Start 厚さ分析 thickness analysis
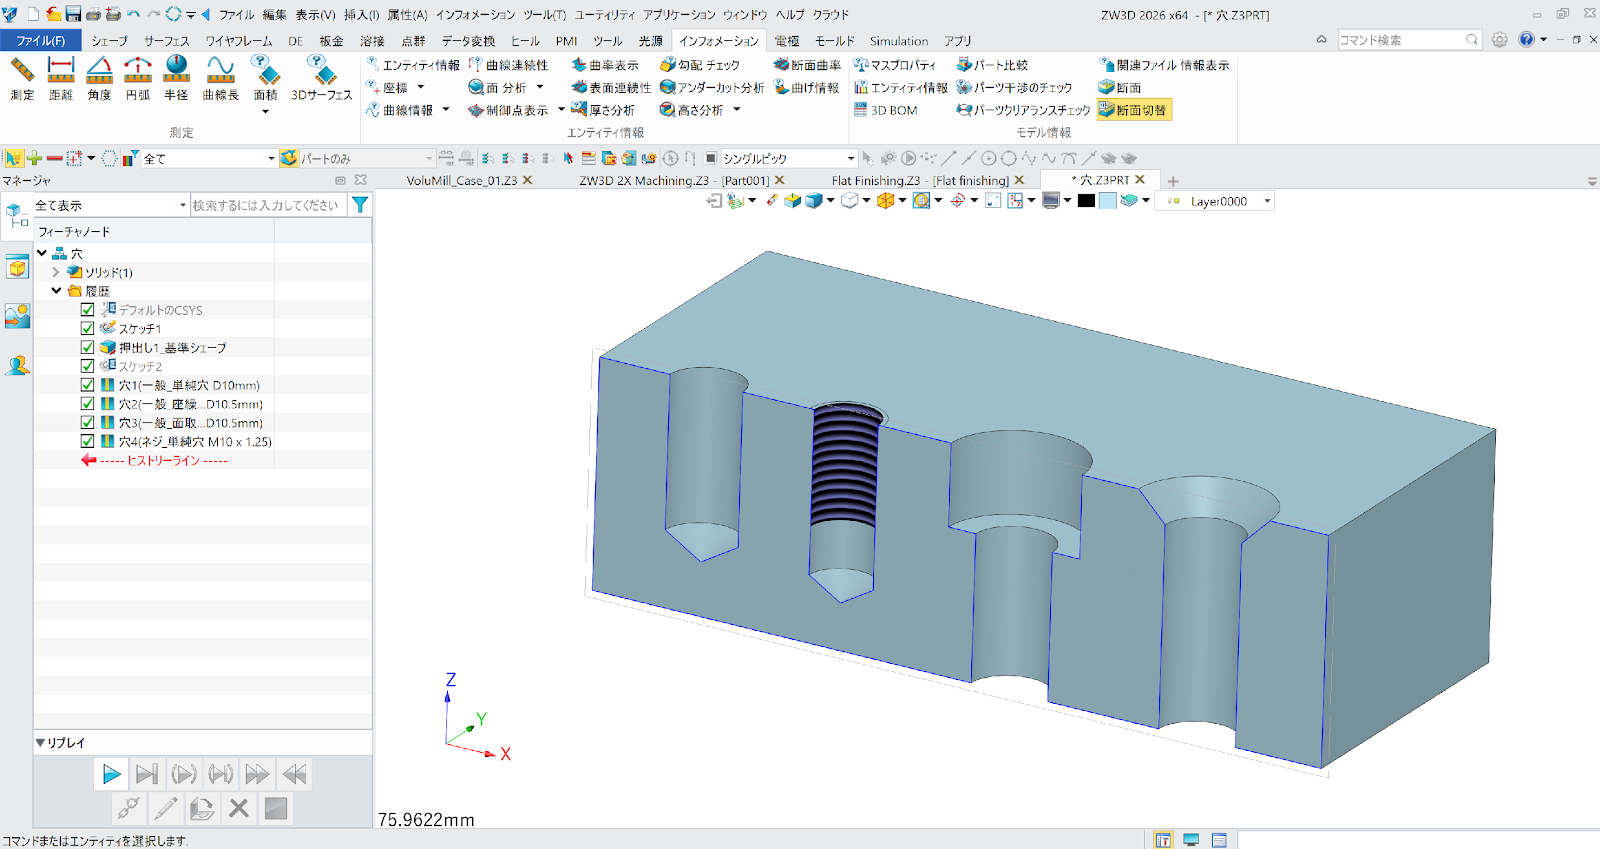The height and width of the screenshot is (849, 1600). 602,110
